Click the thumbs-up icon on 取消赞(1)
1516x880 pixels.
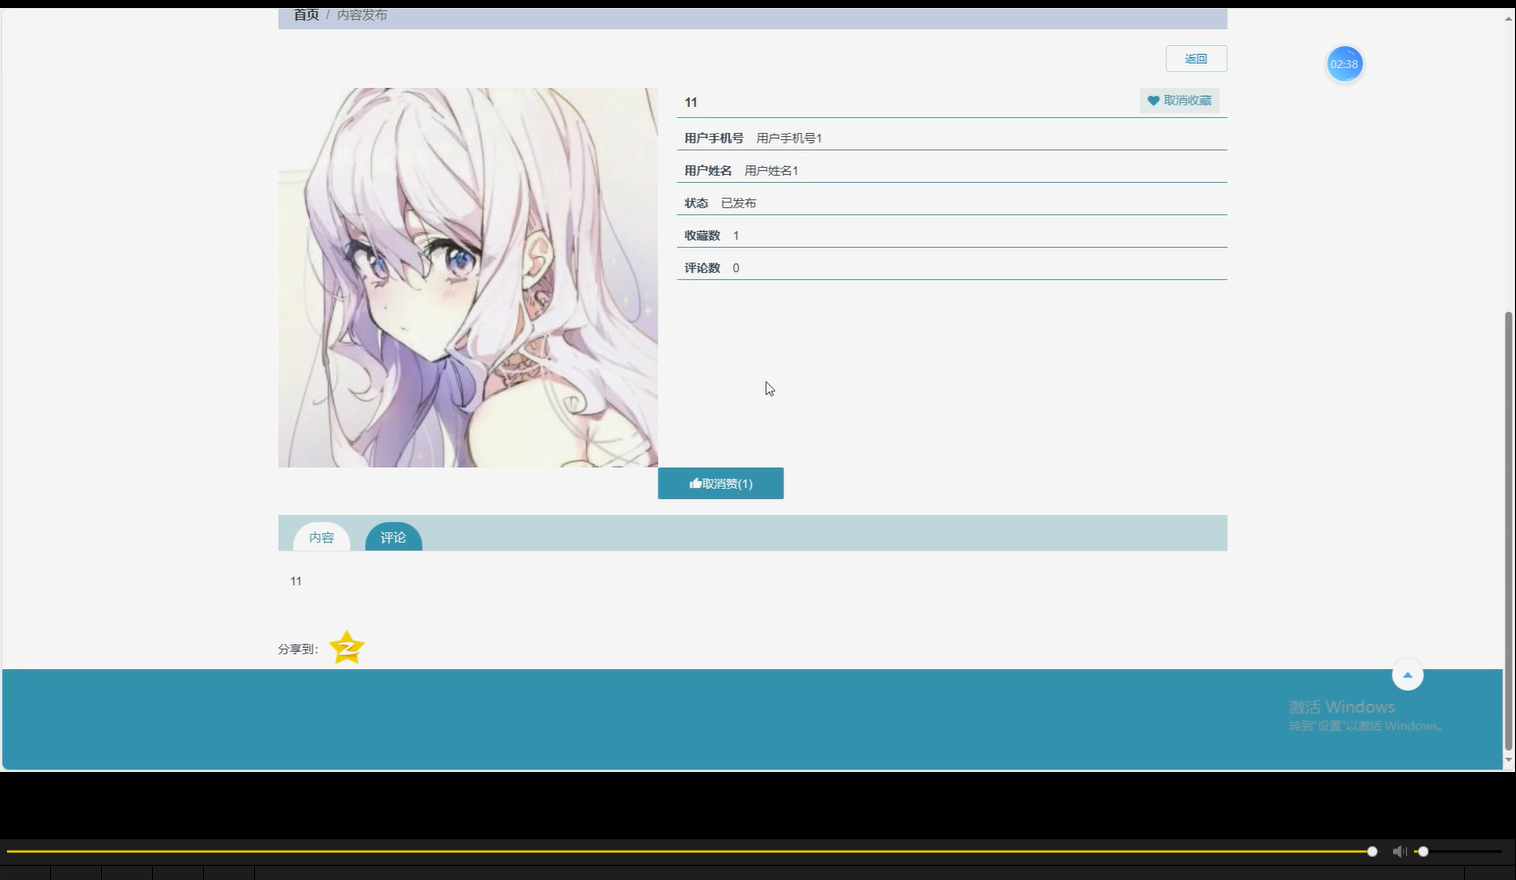click(x=695, y=483)
